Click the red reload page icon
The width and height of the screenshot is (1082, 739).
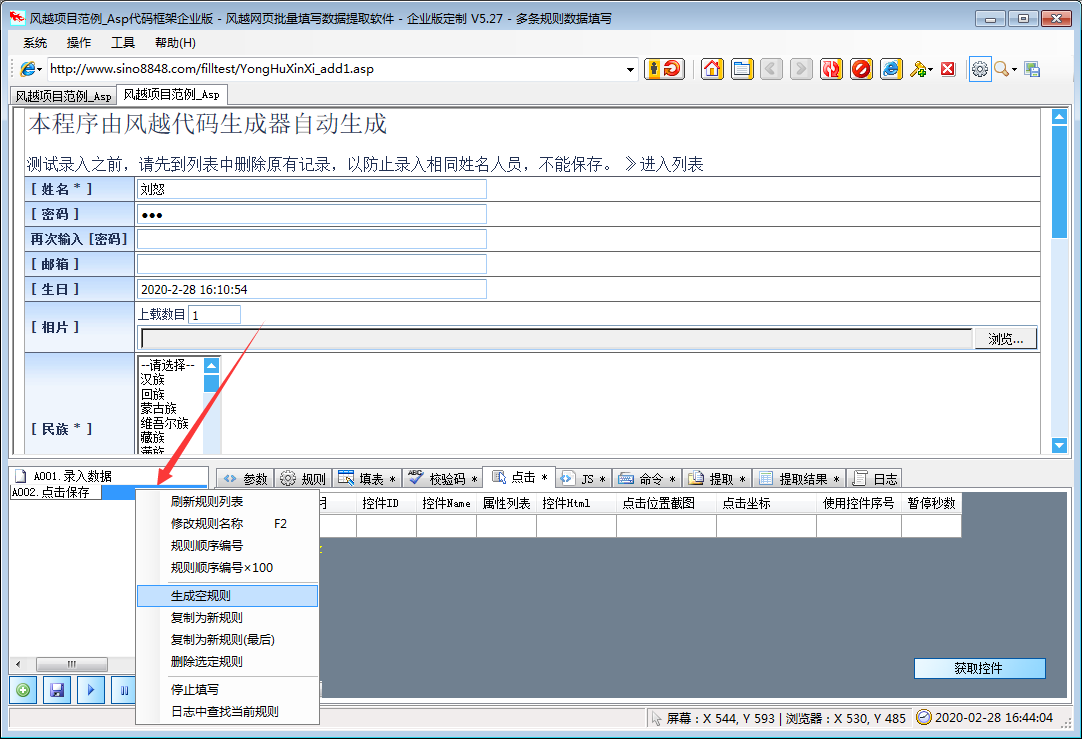point(831,69)
